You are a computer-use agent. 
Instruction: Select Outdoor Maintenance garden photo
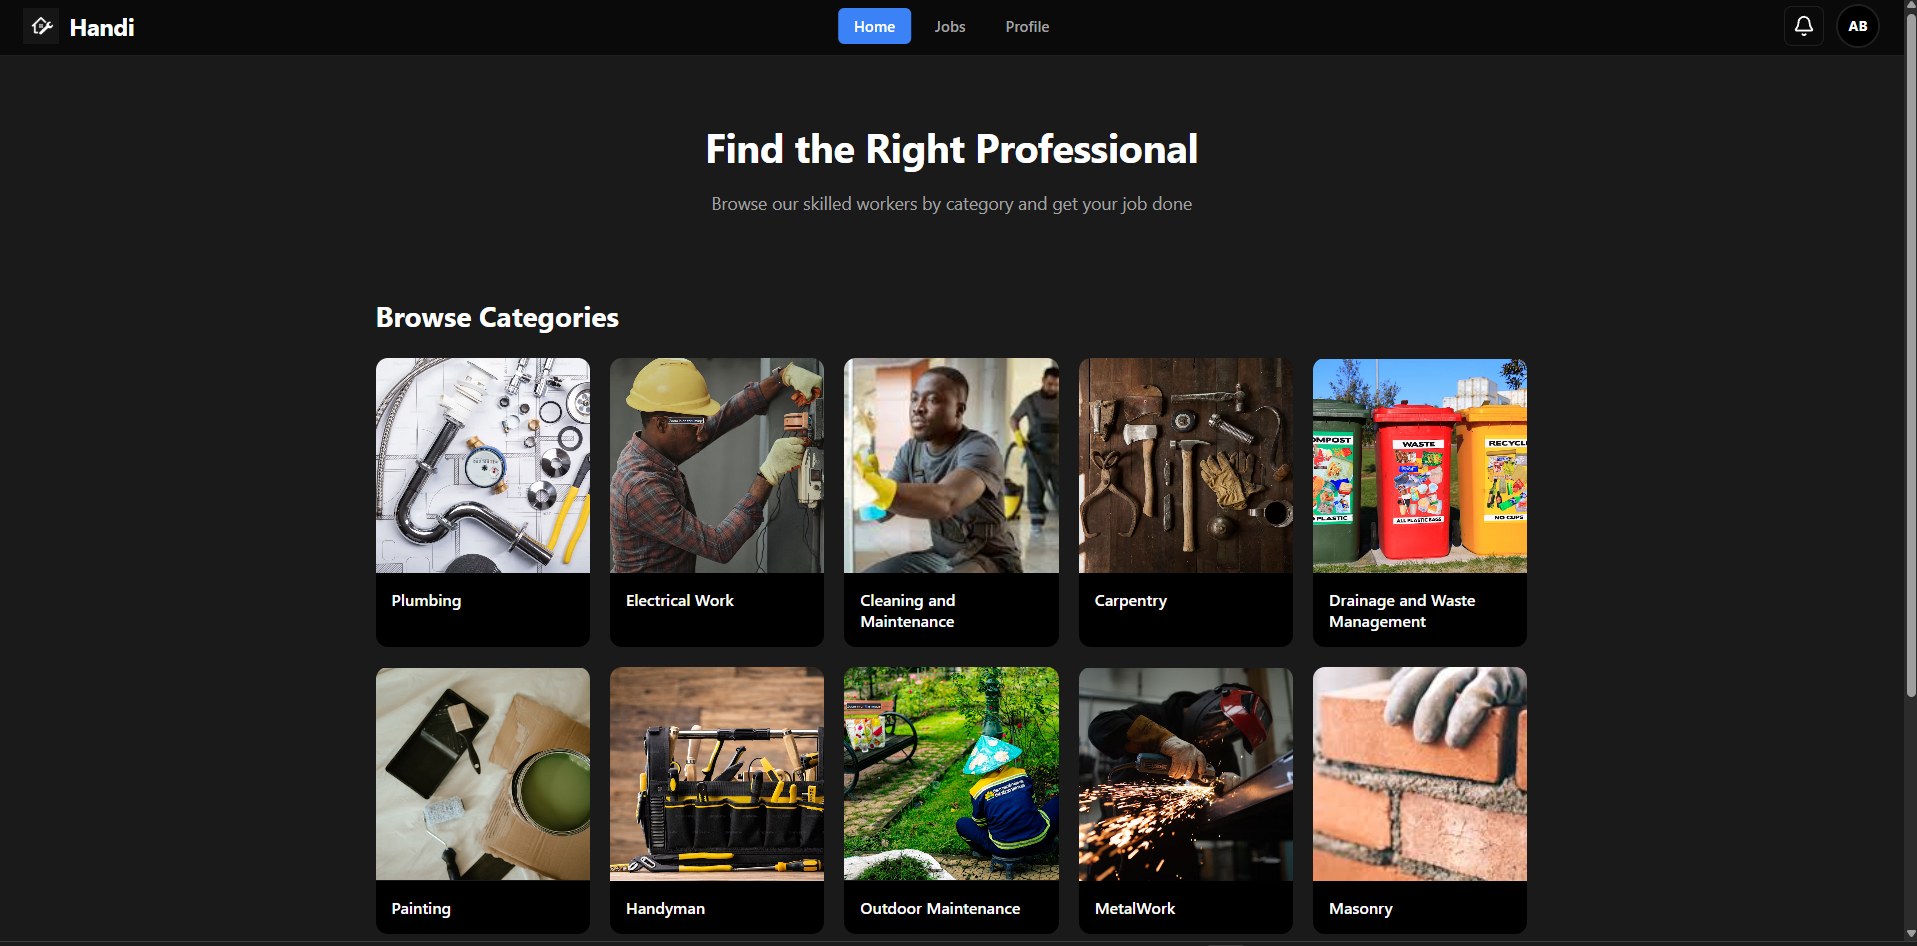coord(950,774)
